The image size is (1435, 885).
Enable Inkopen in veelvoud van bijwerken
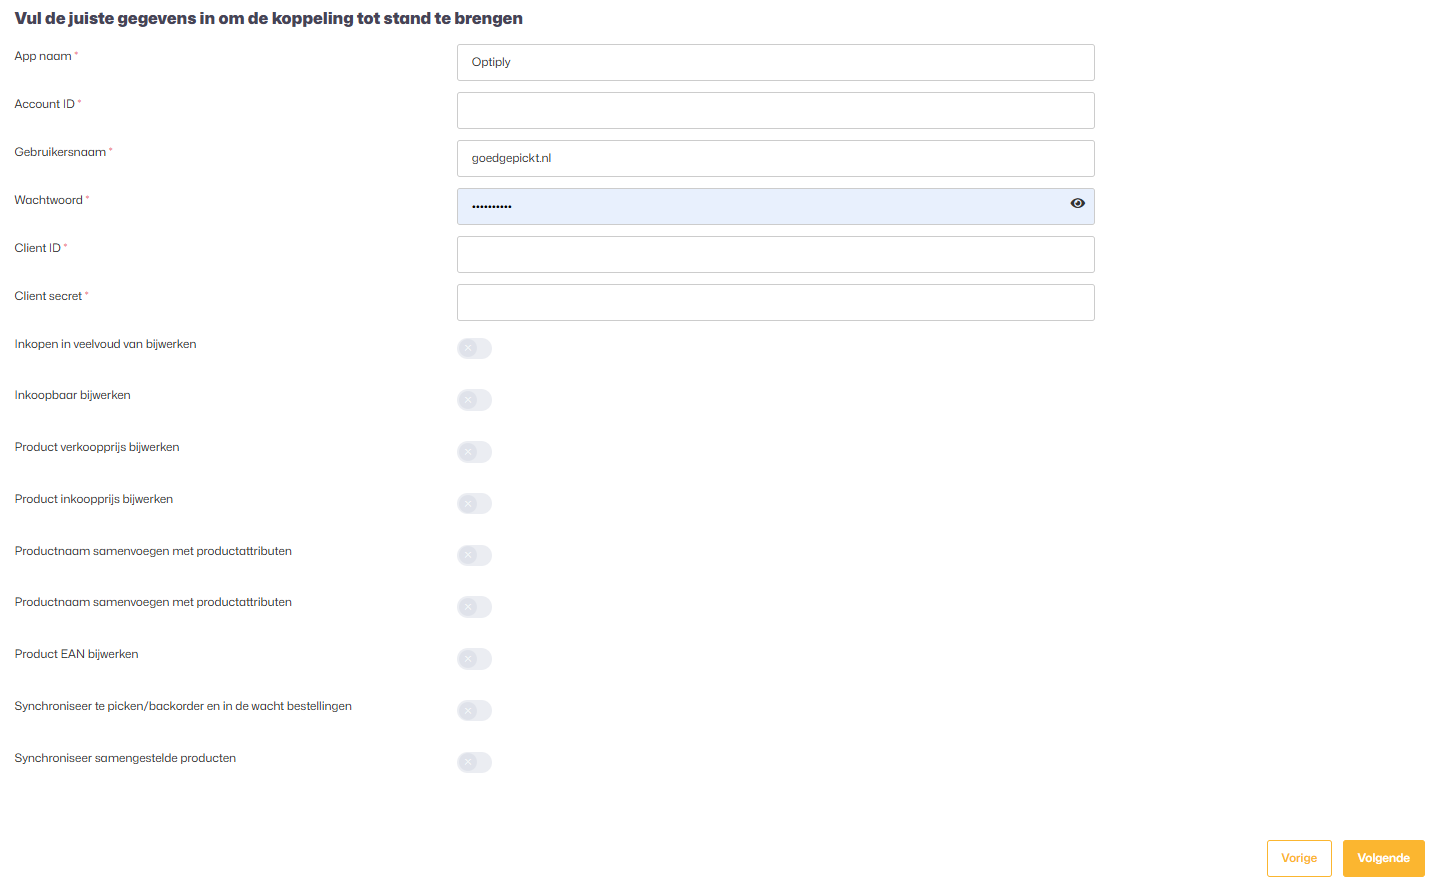point(474,348)
